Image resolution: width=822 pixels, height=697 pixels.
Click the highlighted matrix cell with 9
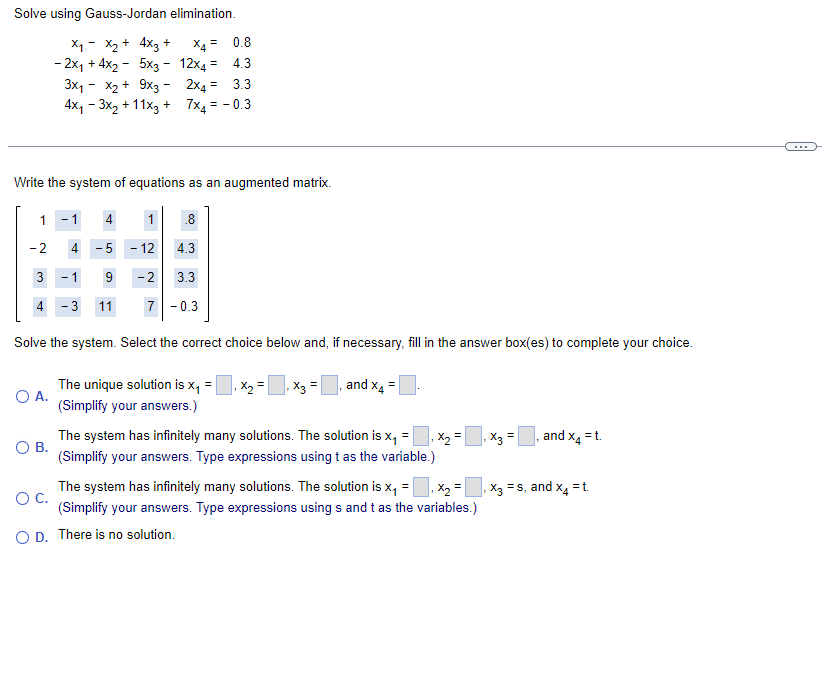[x=108, y=277]
